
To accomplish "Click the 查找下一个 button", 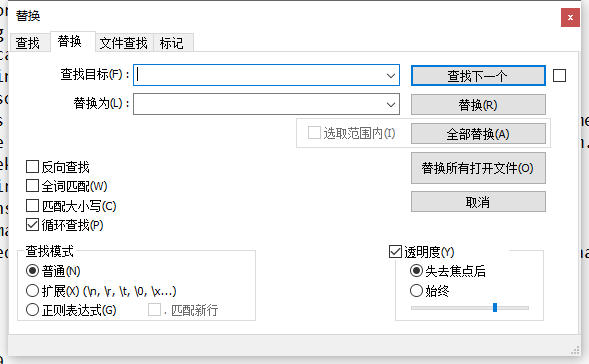I will (x=478, y=76).
